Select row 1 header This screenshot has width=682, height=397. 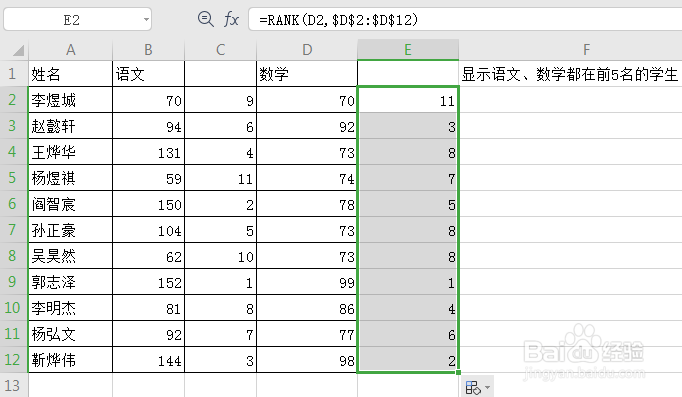(x=14, y=73)
